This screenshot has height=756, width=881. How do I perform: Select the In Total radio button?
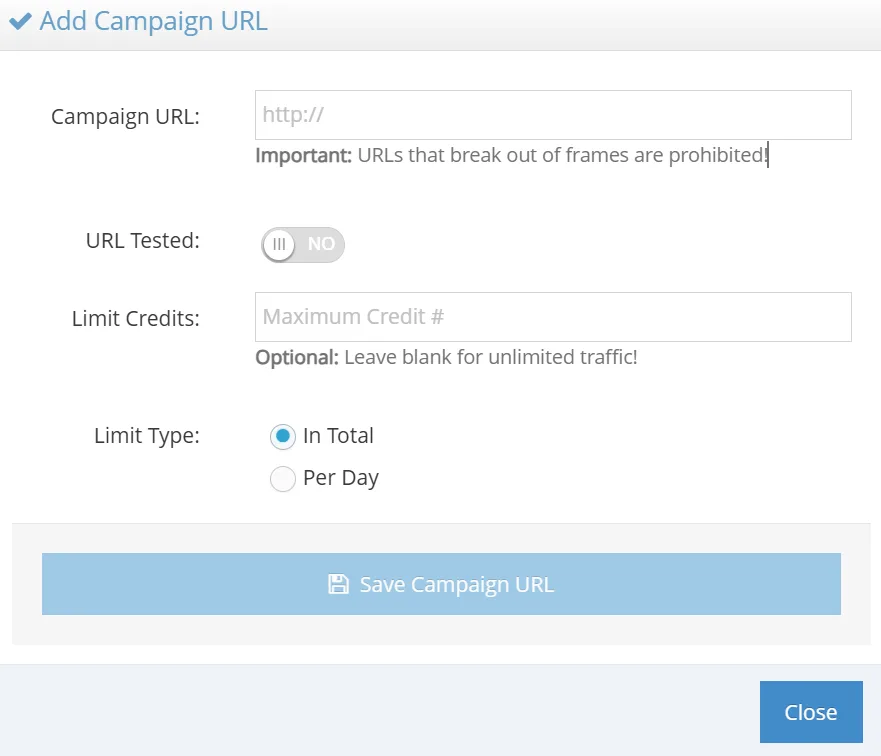pyautogui.click(x=283, y=436)
